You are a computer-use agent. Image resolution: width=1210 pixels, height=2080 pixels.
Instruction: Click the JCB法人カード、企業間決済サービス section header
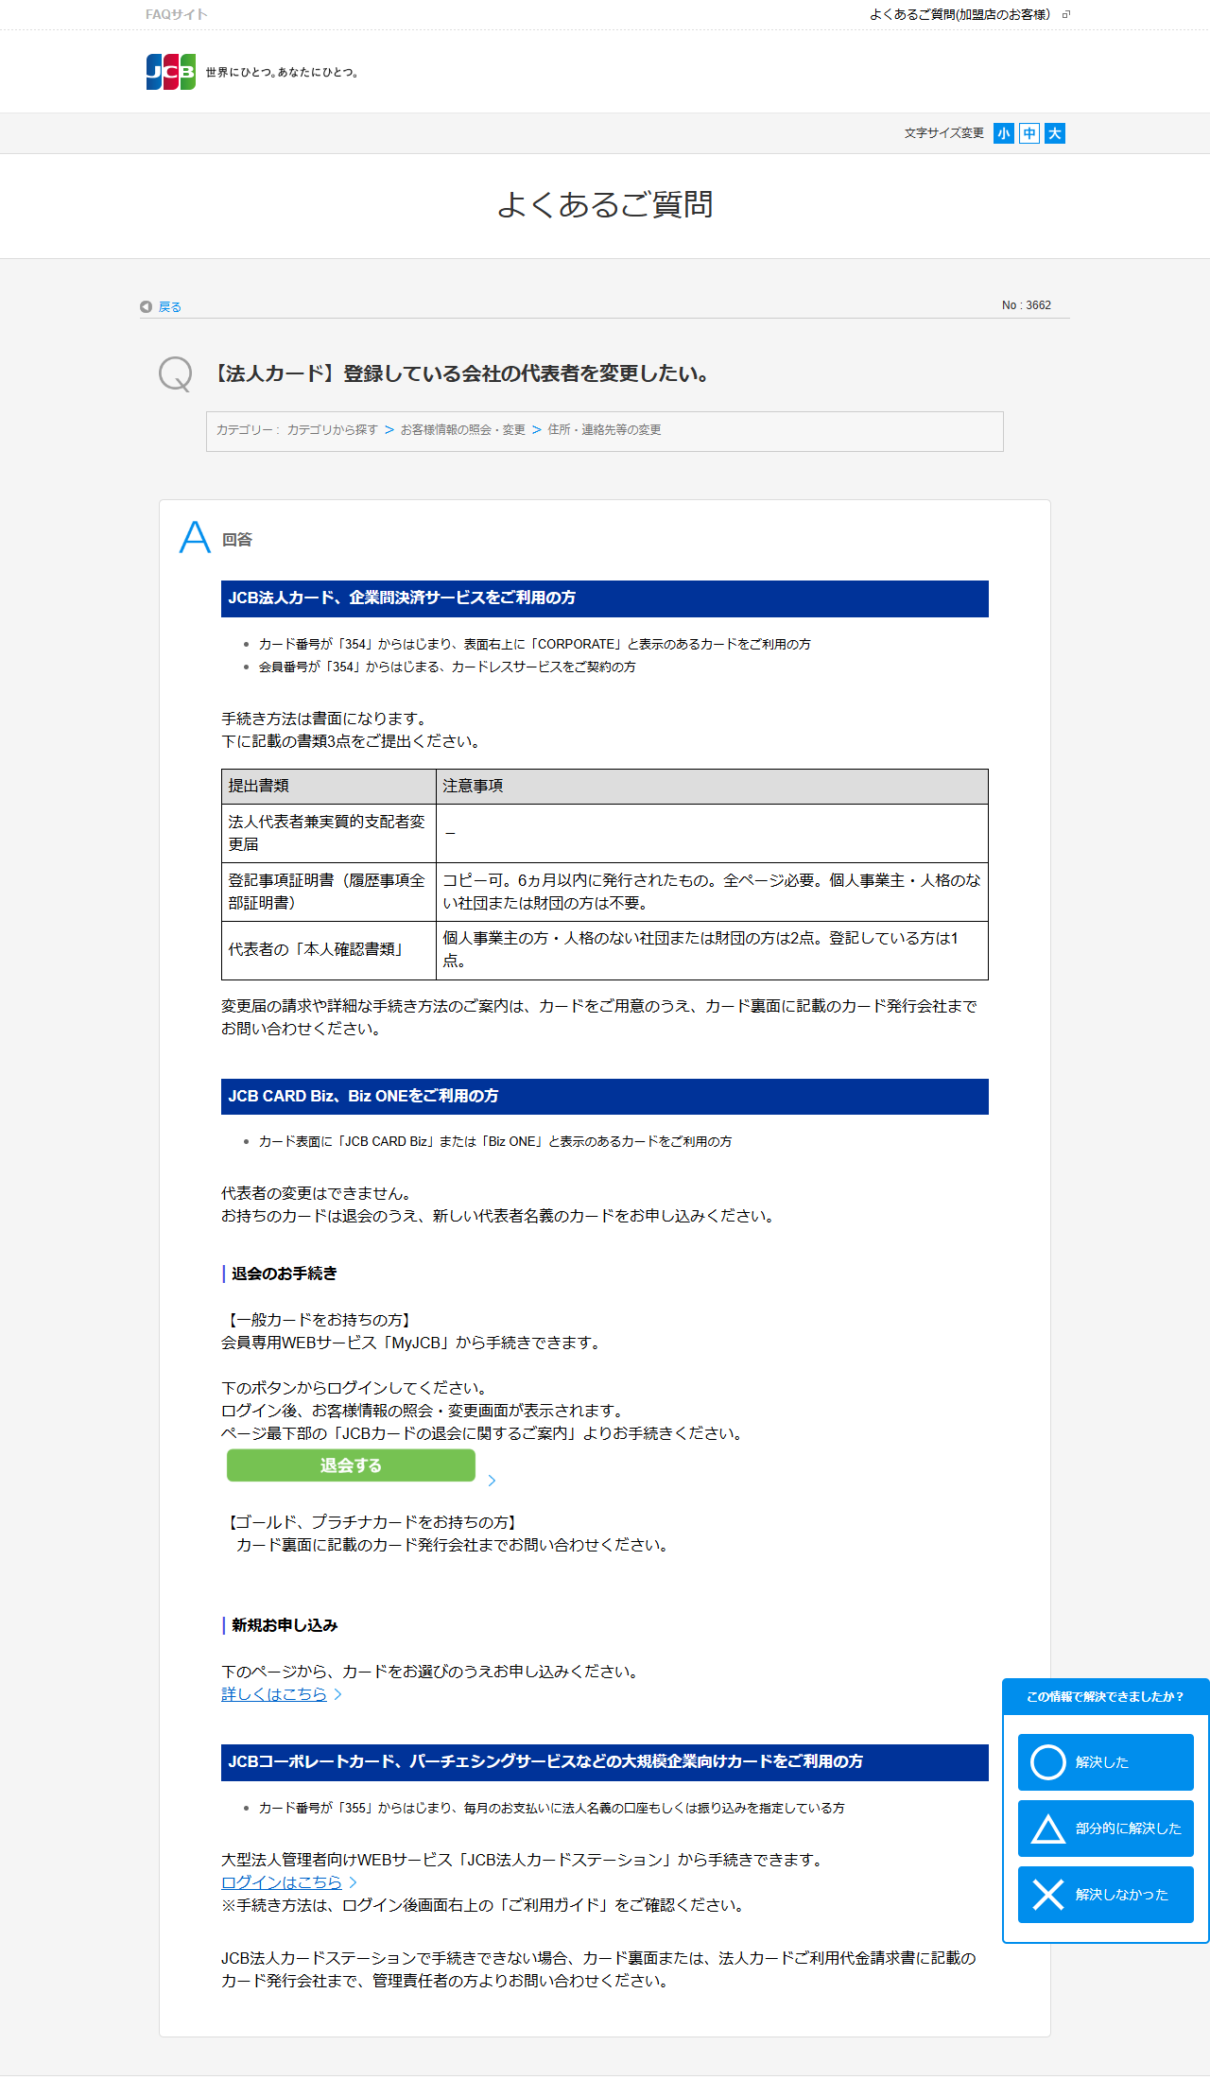pos(605,598)
